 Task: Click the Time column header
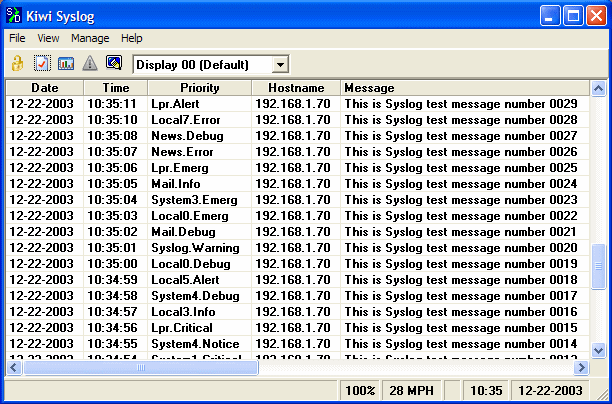click(x=116, y=88)
